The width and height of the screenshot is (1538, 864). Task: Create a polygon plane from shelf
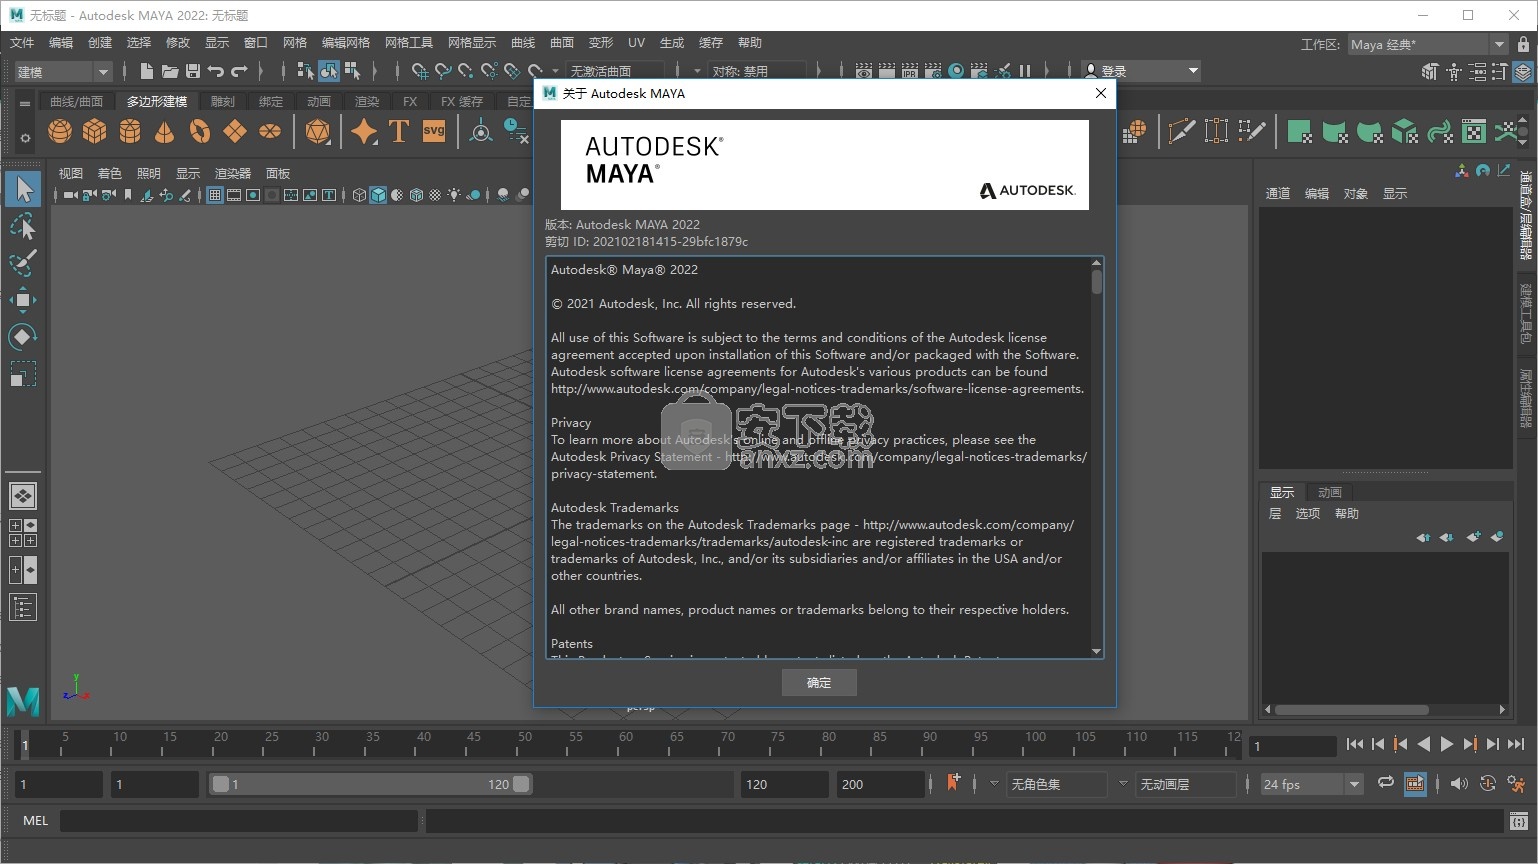(235, 131)
